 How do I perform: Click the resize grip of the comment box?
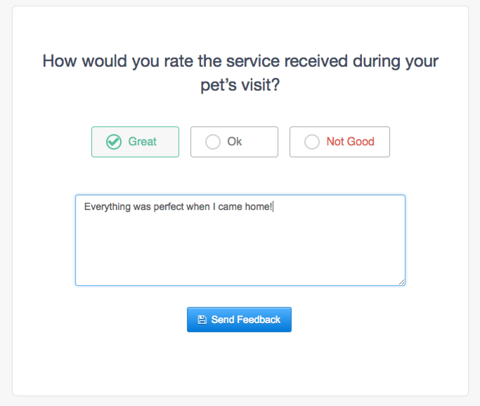[x=402, y=282]
